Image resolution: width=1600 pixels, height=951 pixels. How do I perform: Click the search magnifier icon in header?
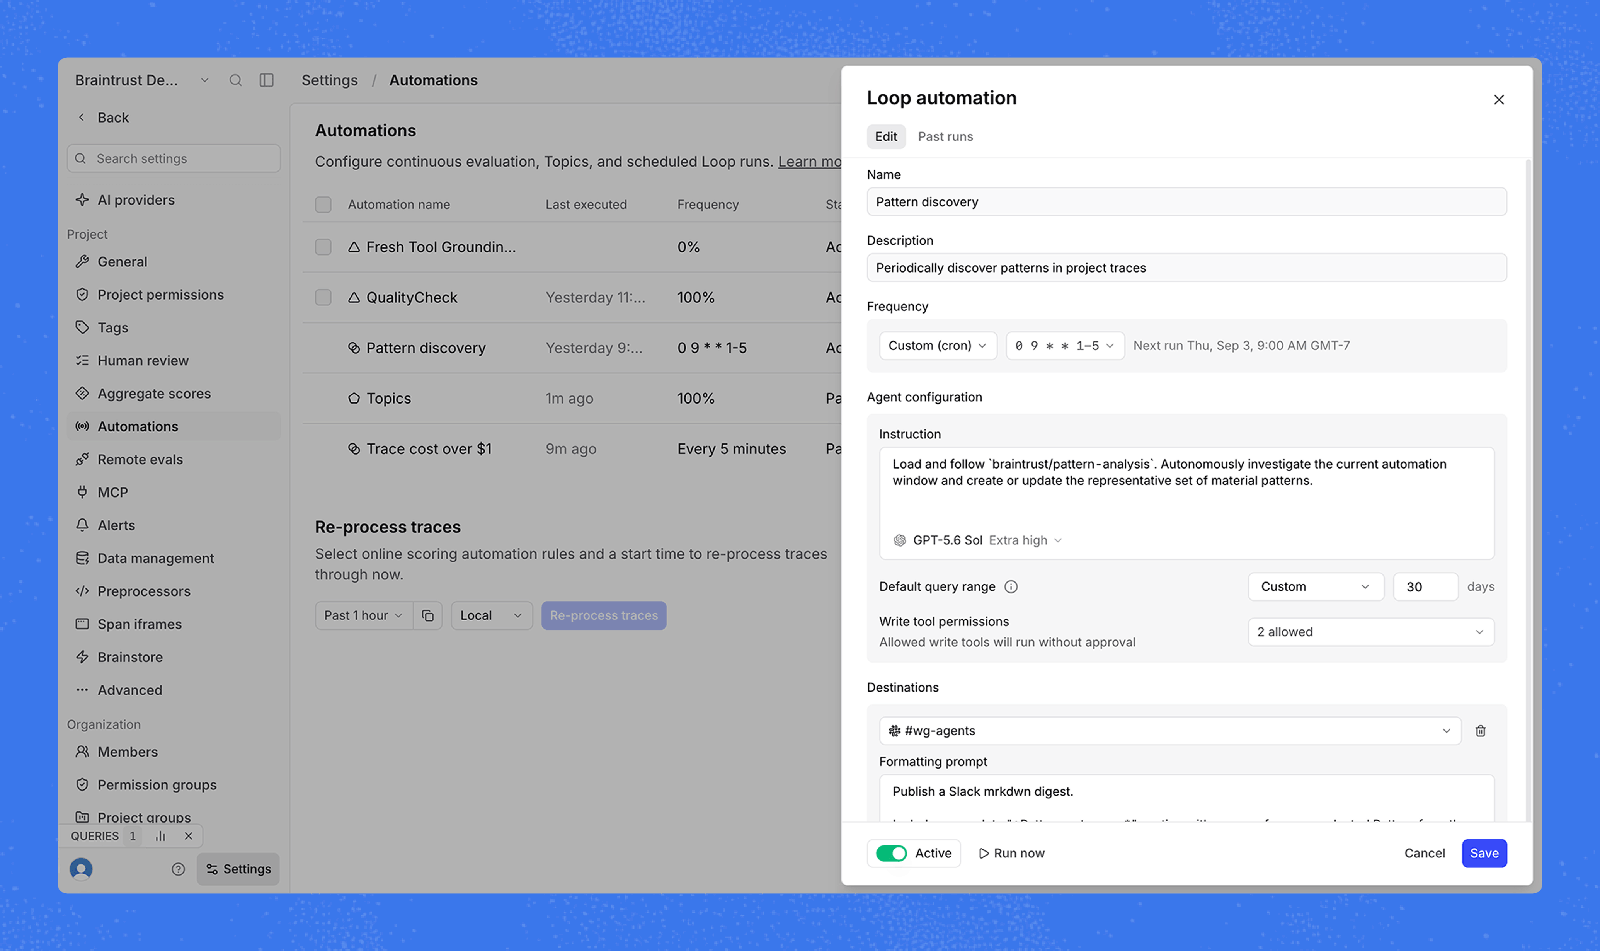[x=235, y=80]
